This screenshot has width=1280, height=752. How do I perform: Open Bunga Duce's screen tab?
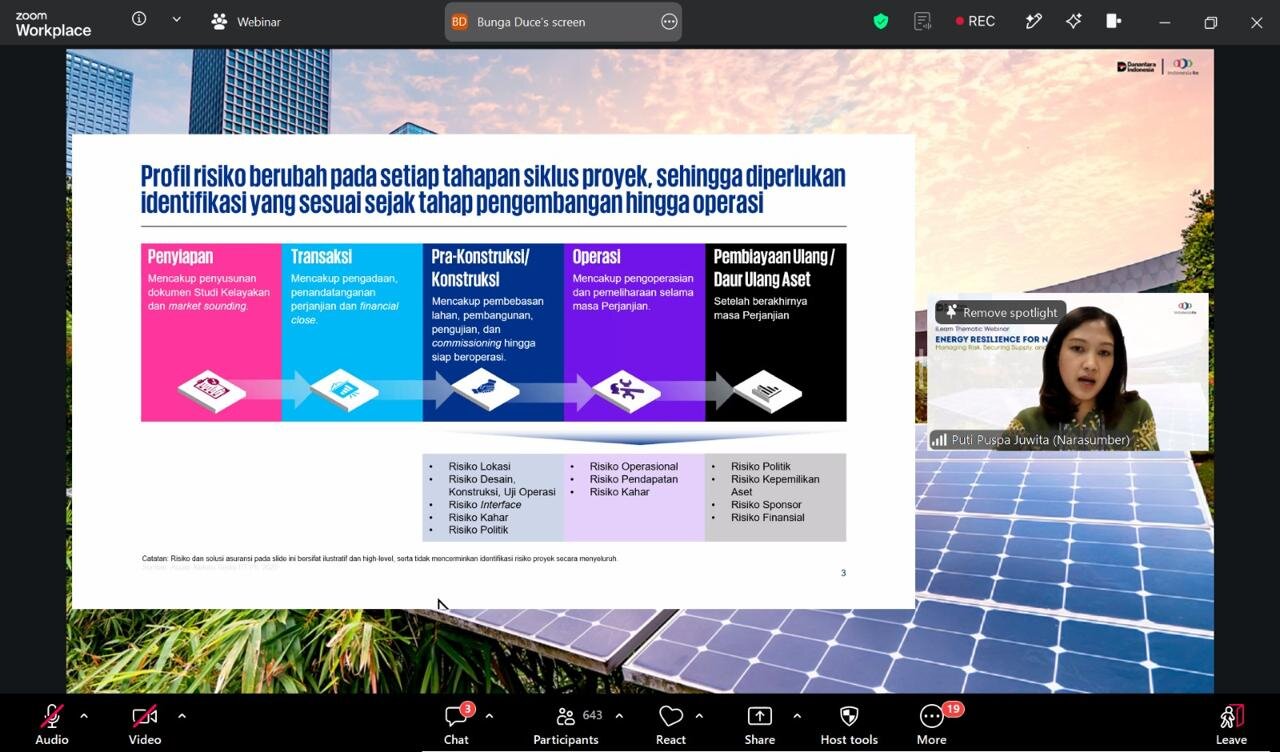click(x=531, y=22)
